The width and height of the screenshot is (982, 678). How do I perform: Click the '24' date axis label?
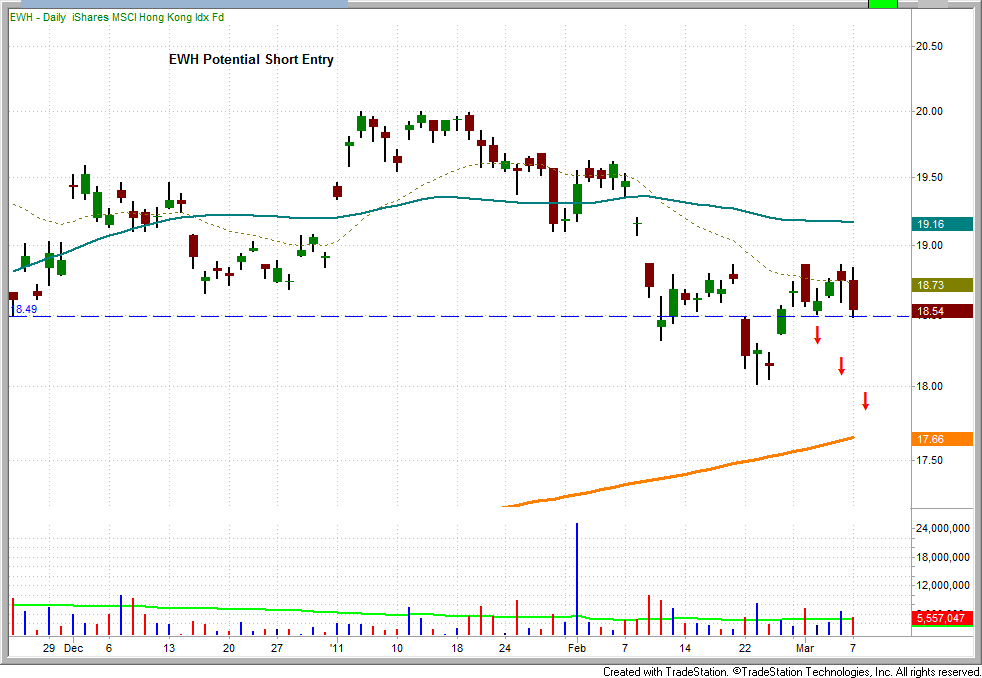505,648
